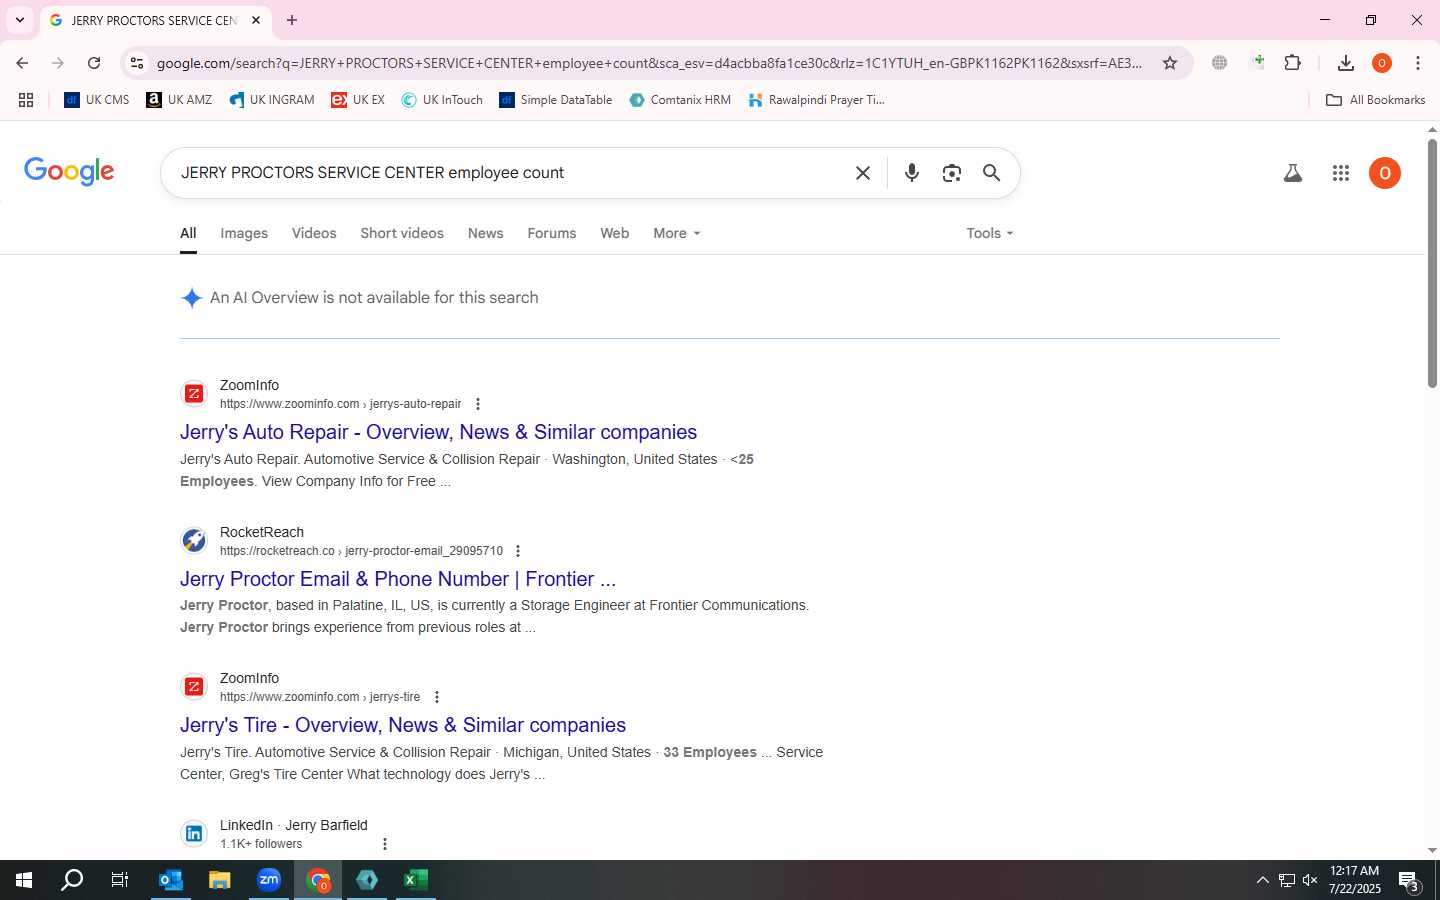Screen dimensions: 1440x900
Task: Open the Extensions puzzle icon
Action: [x=1292, y=63]
